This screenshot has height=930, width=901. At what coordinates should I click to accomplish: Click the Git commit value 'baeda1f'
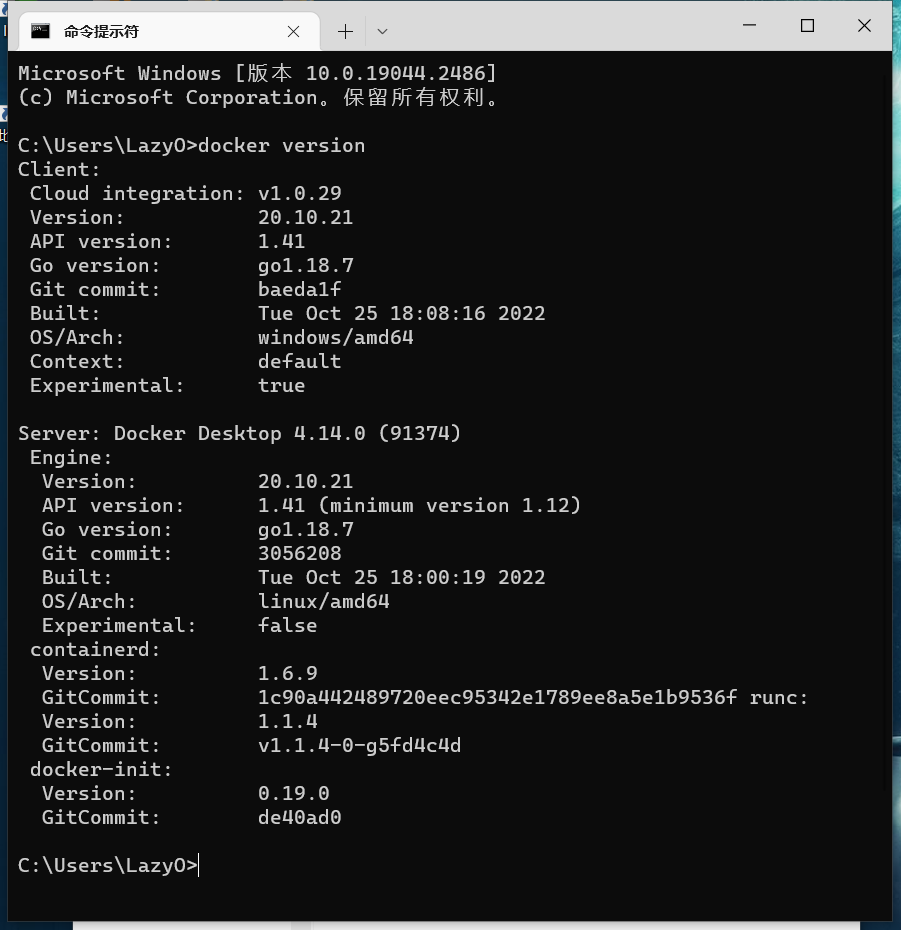click(300, 289)
